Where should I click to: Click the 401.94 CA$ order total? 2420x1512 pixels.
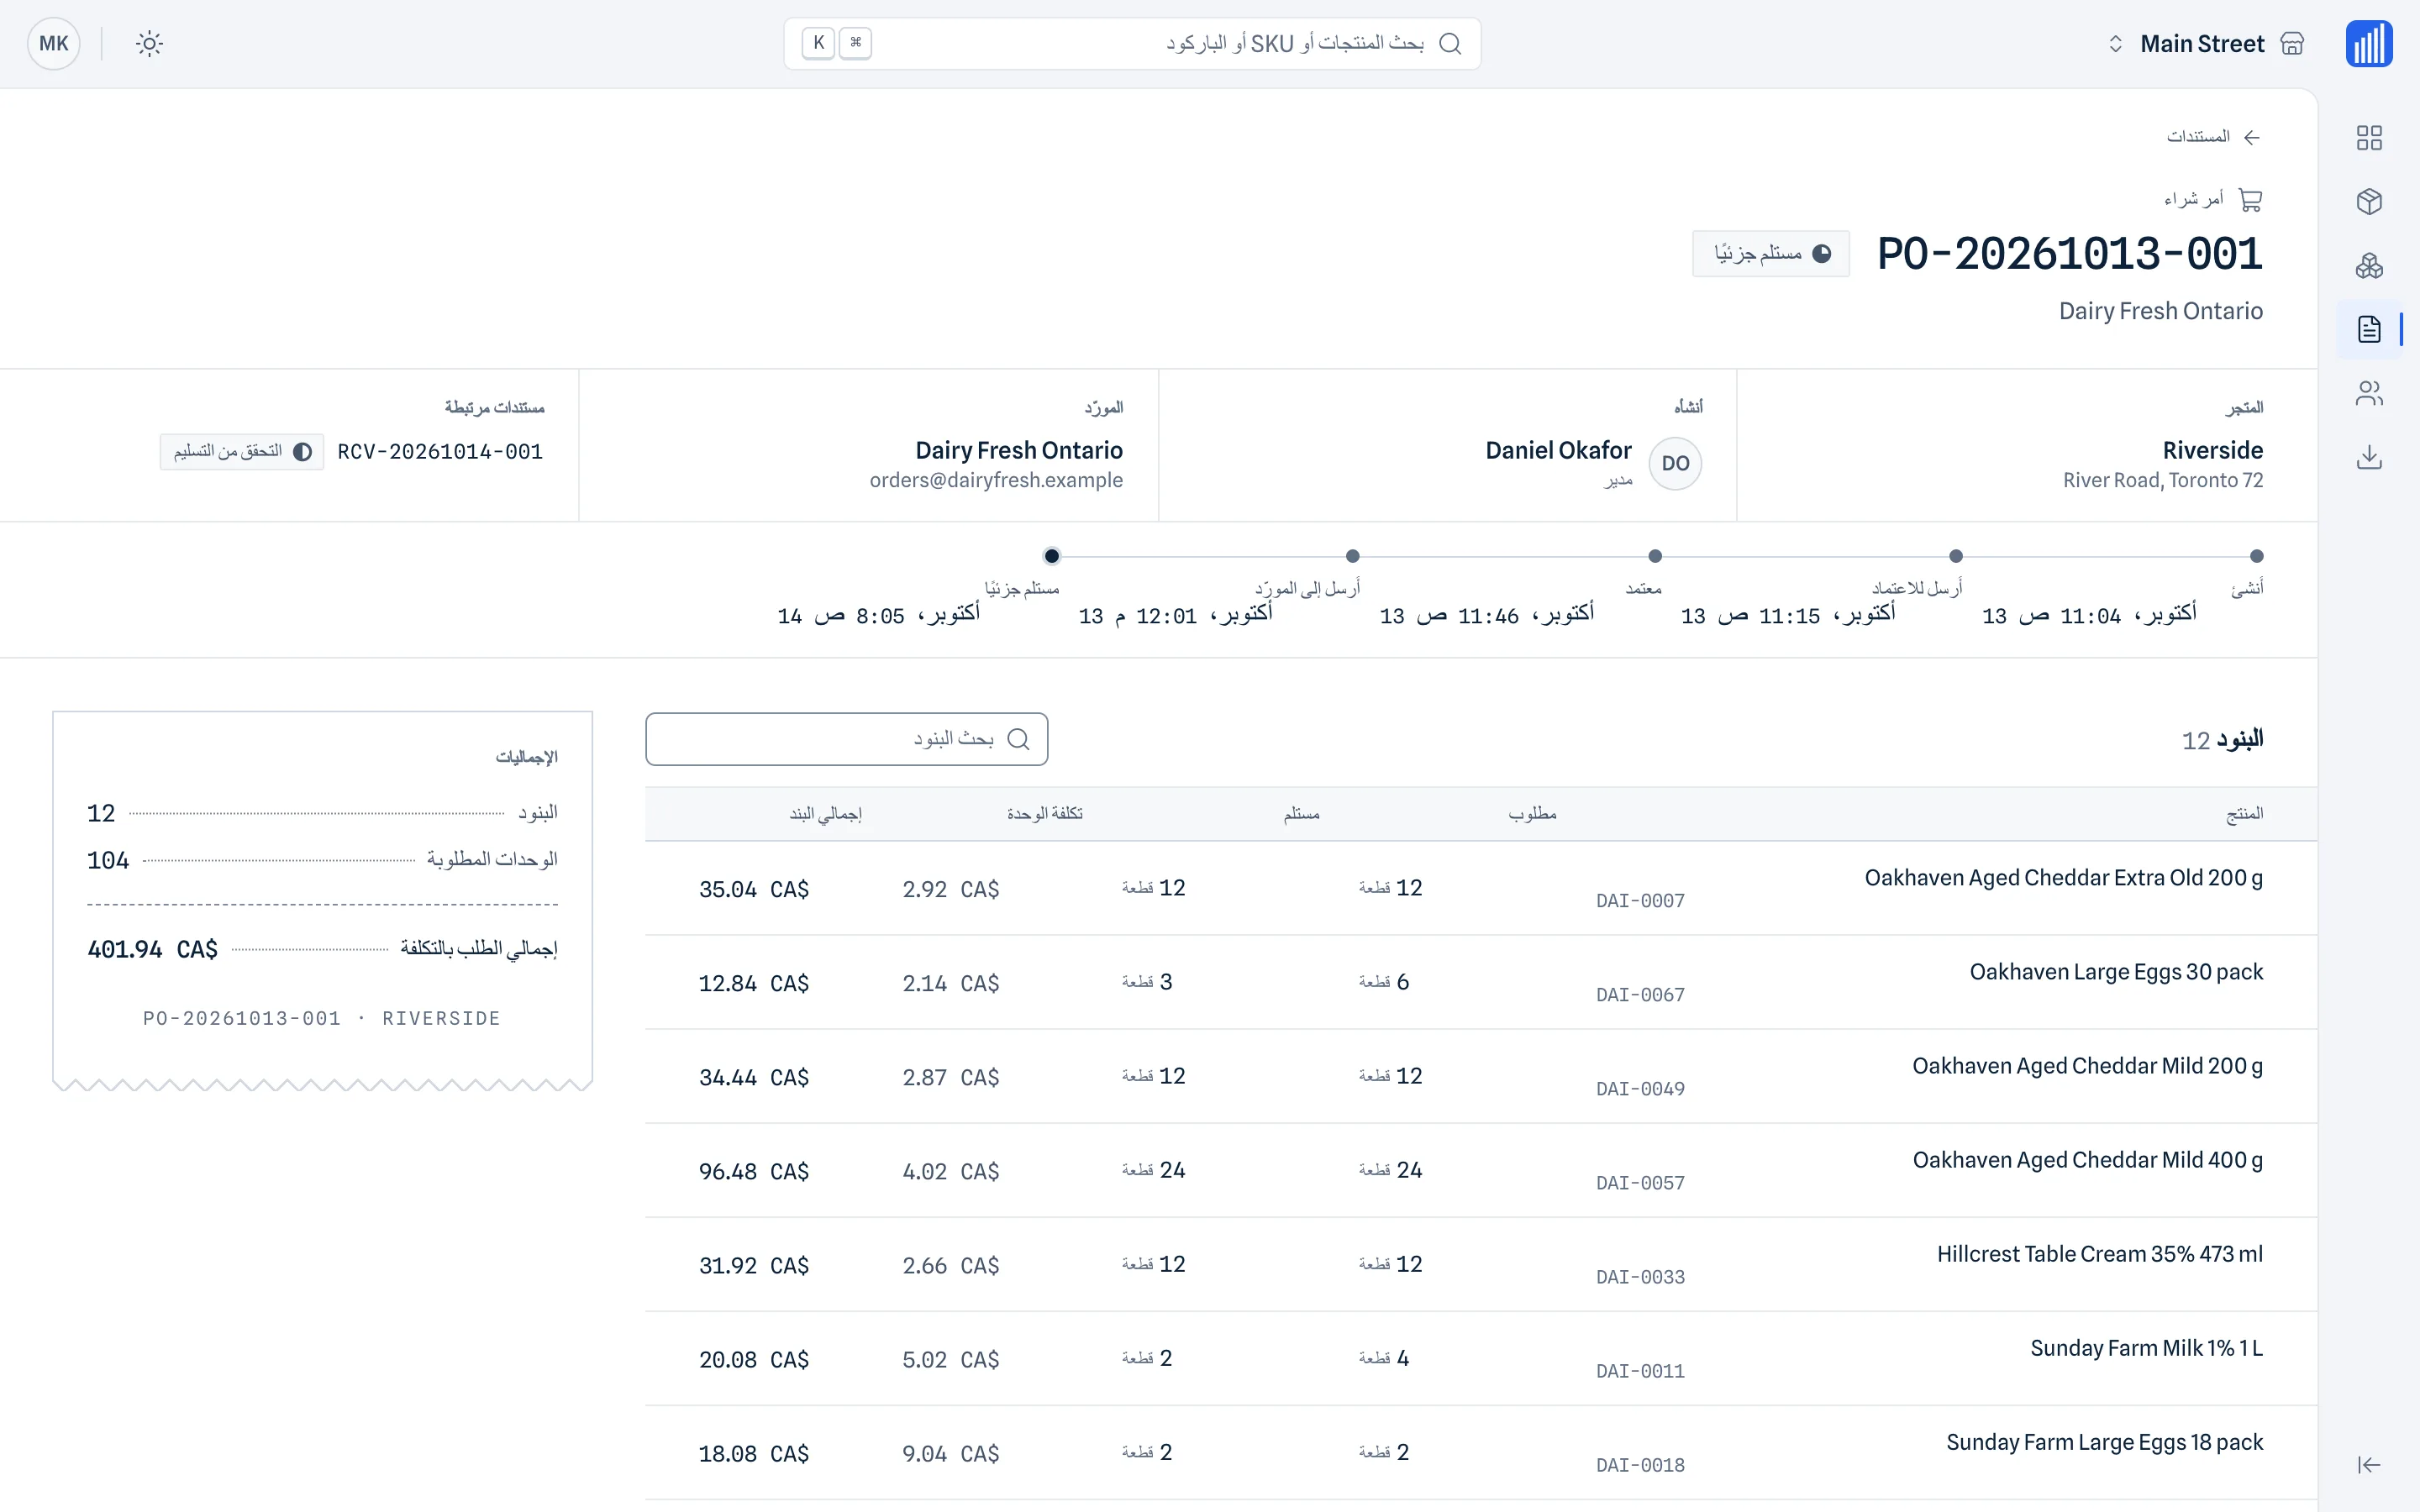pos(152,949)
